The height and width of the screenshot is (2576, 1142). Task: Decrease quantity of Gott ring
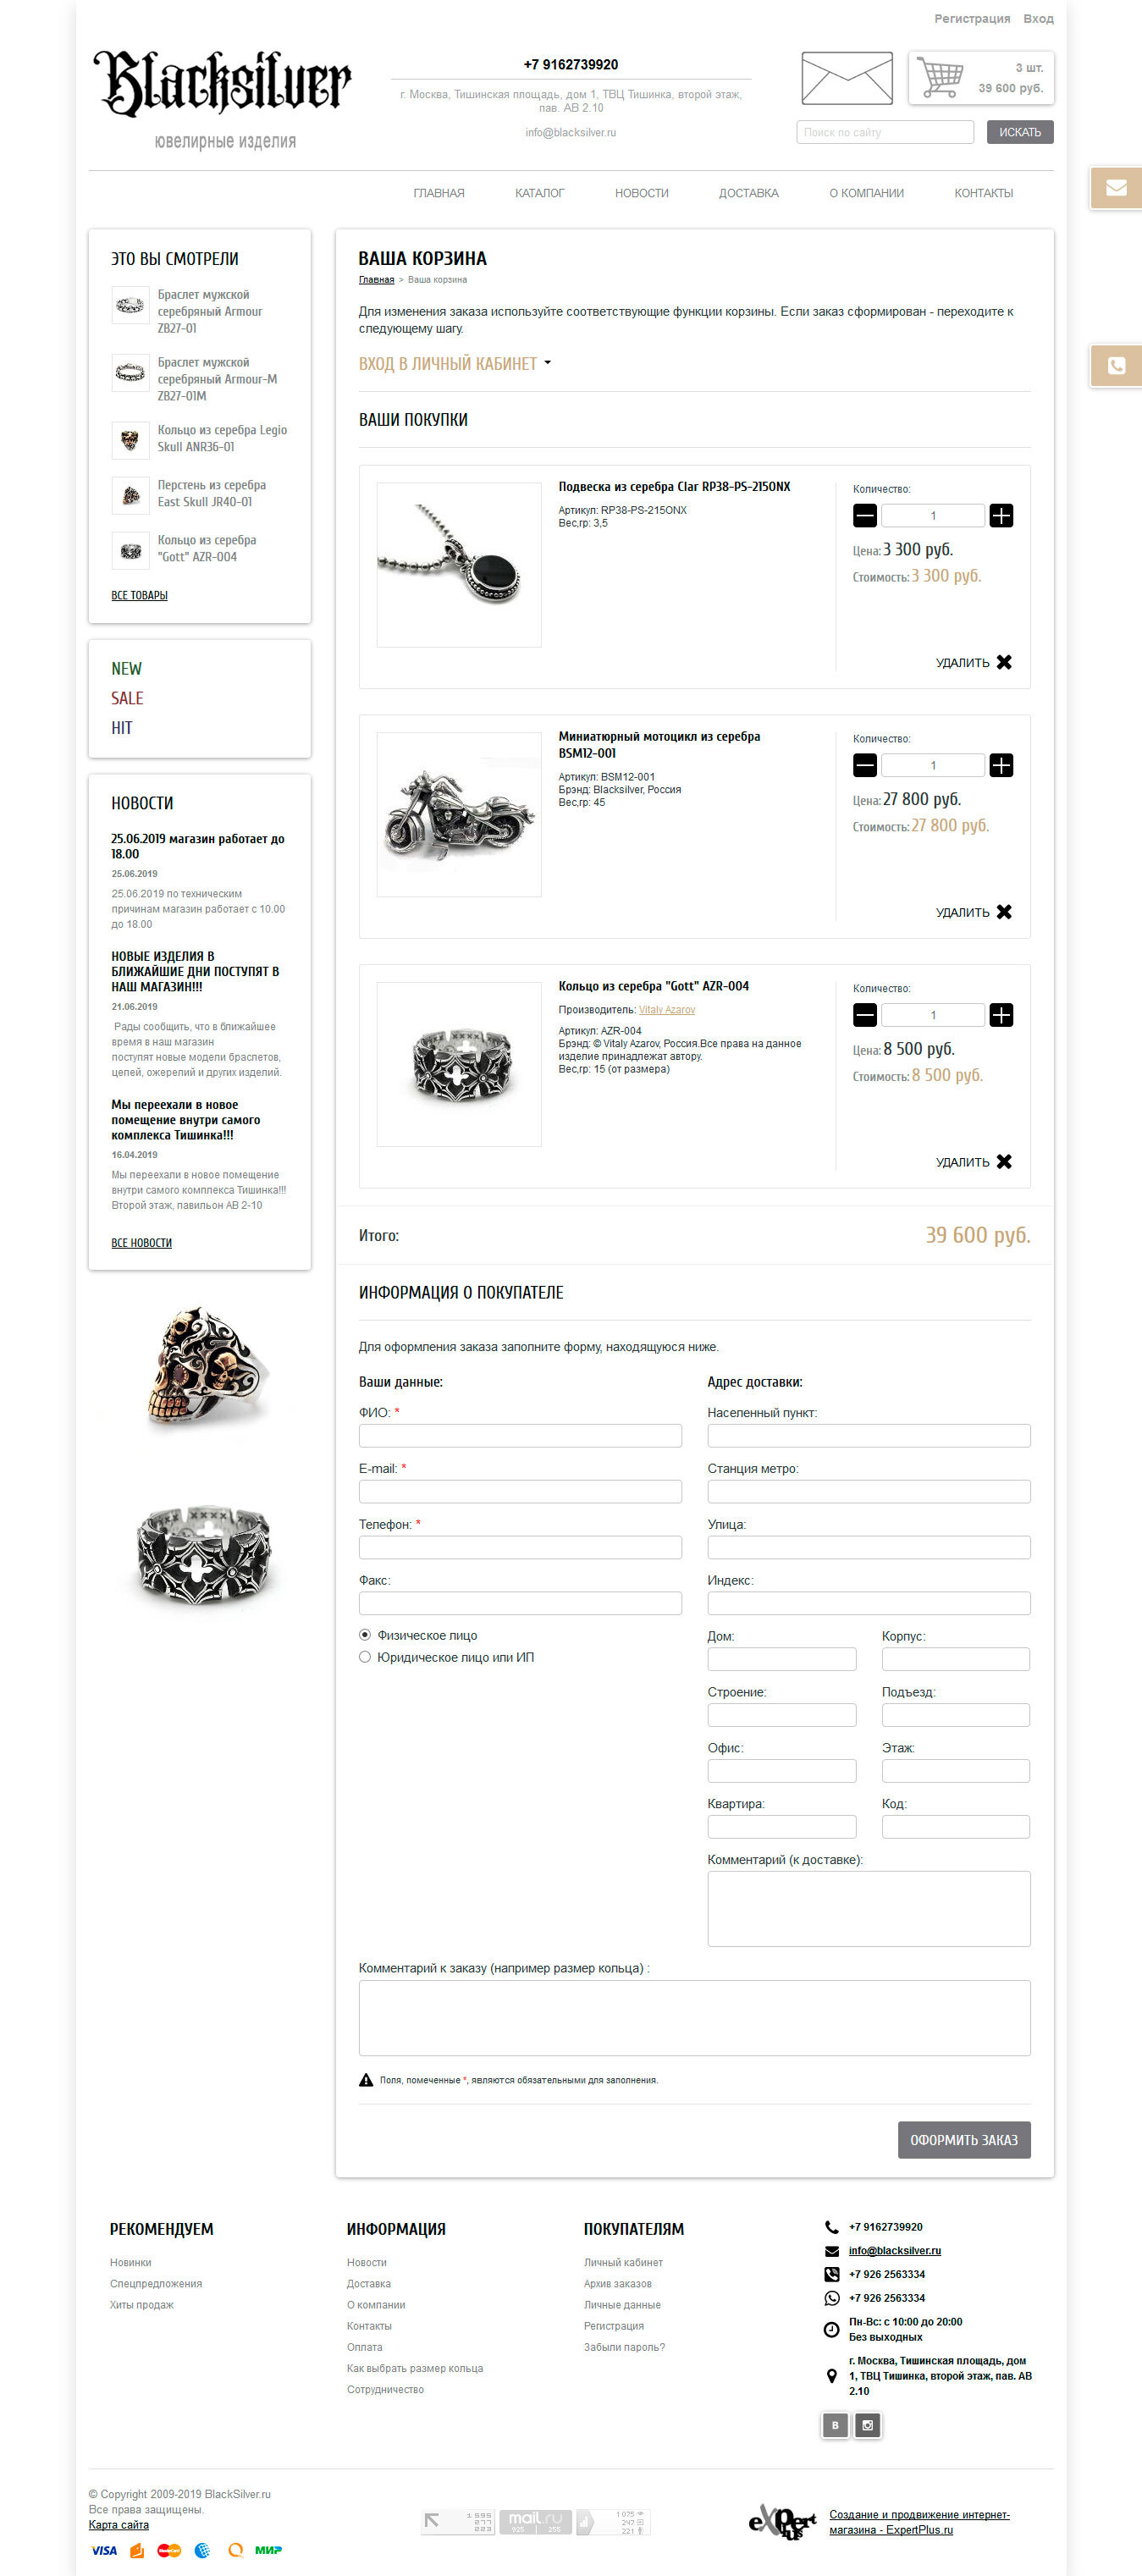tap(865, 1015)
